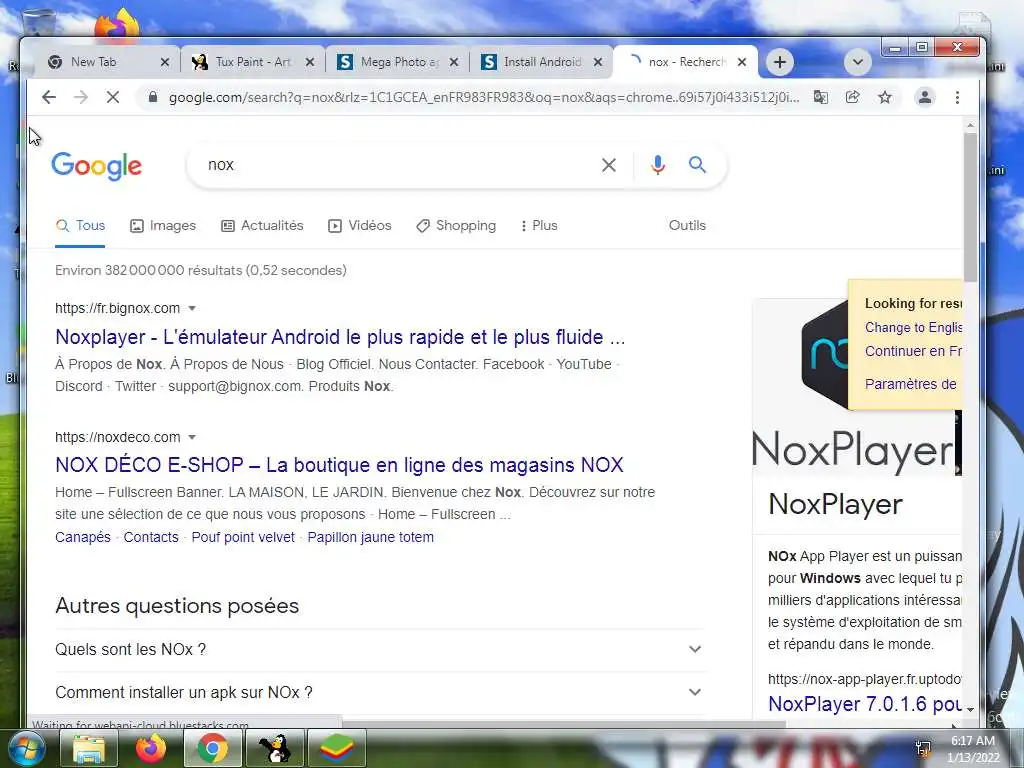Click the scrollbar up arrow
The width and height of the screenshot is (1024, 768).
970,125
